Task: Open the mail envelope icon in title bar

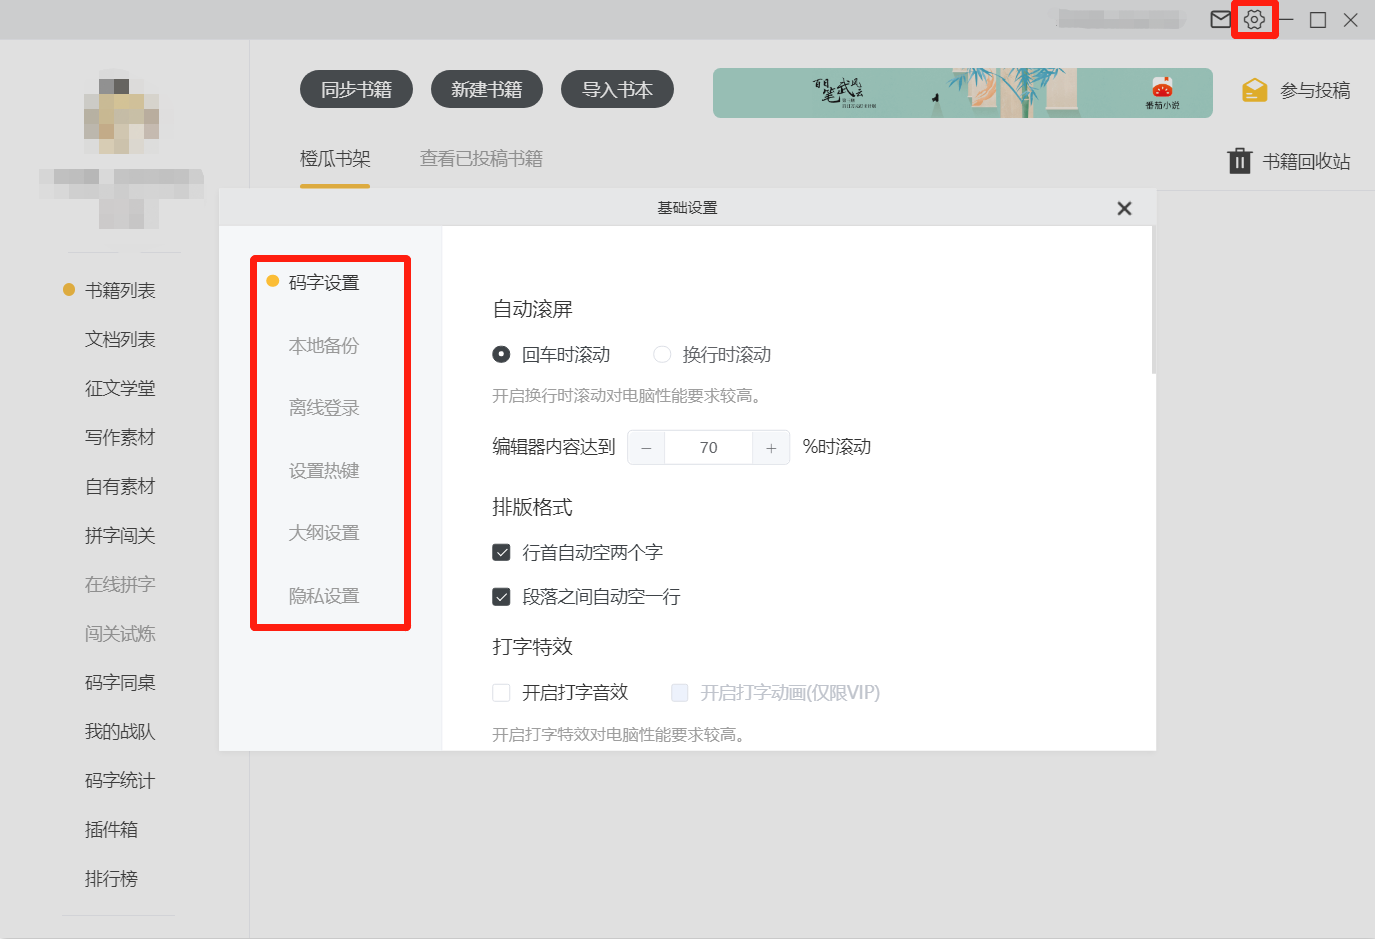Action: (x=1220, y=19)
